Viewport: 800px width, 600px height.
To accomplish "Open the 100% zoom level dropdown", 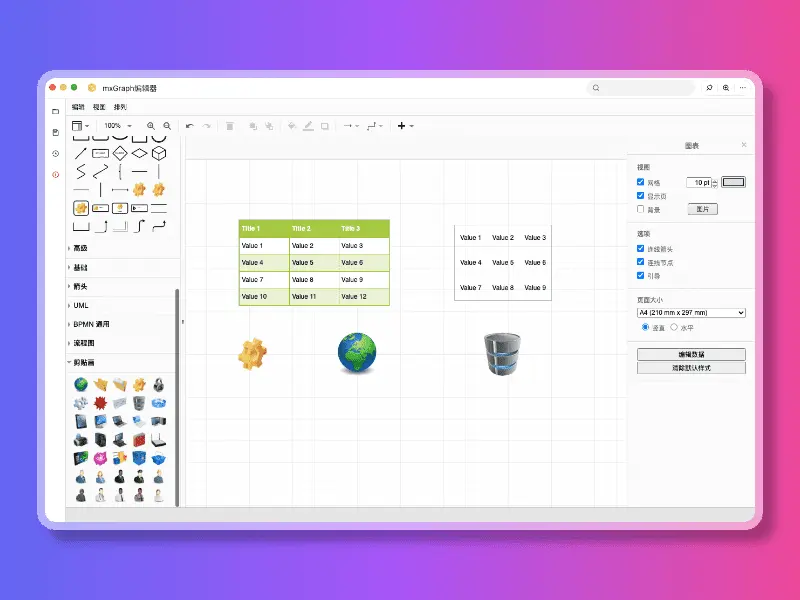I will point(118,126).
